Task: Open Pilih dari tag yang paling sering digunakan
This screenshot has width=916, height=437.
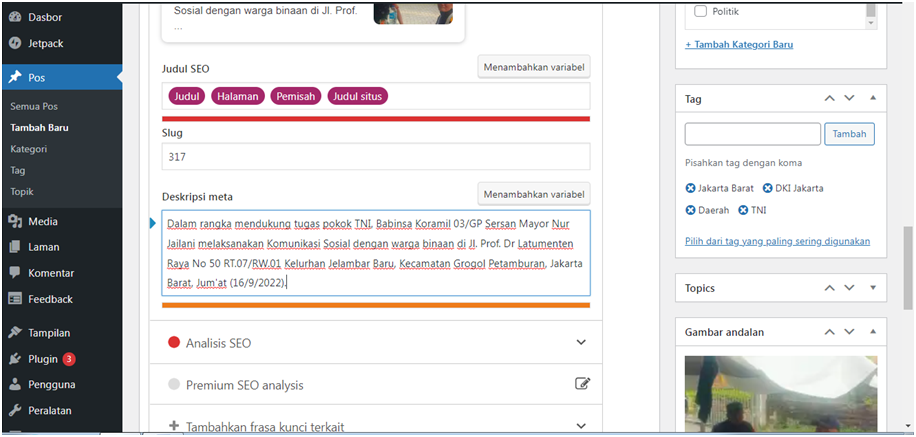Action: (777, 241)
